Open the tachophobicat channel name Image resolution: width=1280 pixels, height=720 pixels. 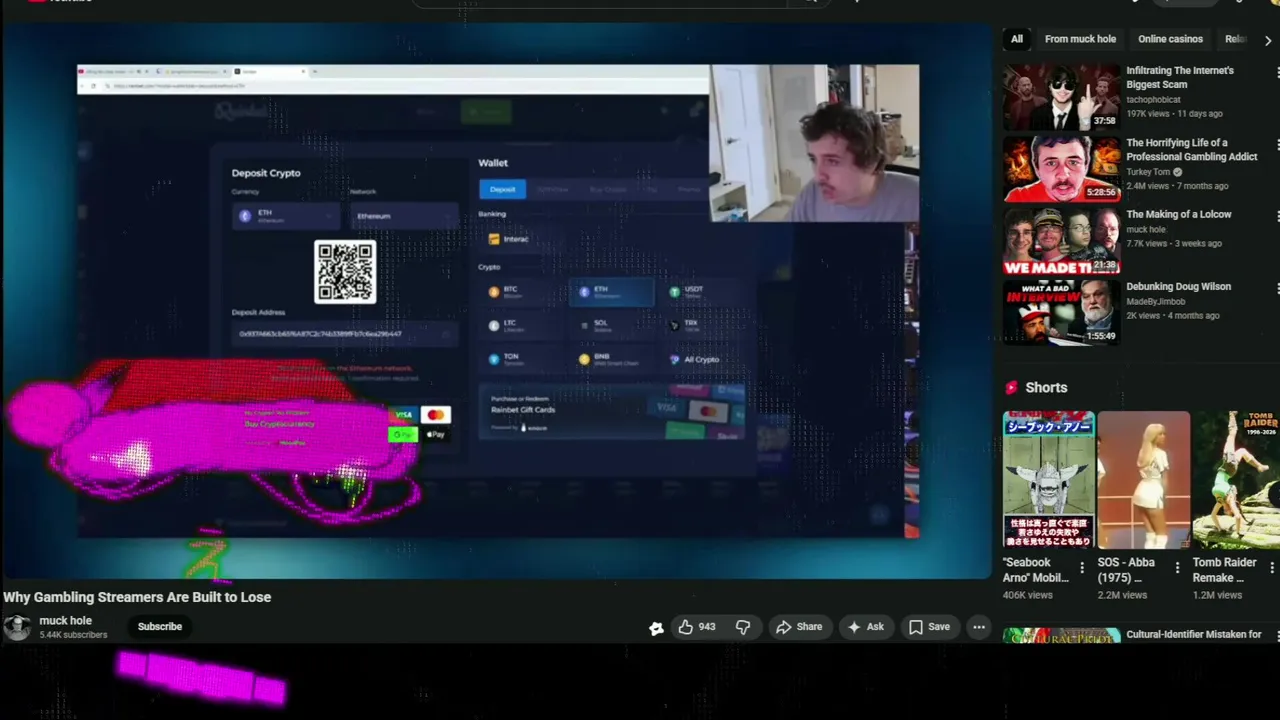1153,100
